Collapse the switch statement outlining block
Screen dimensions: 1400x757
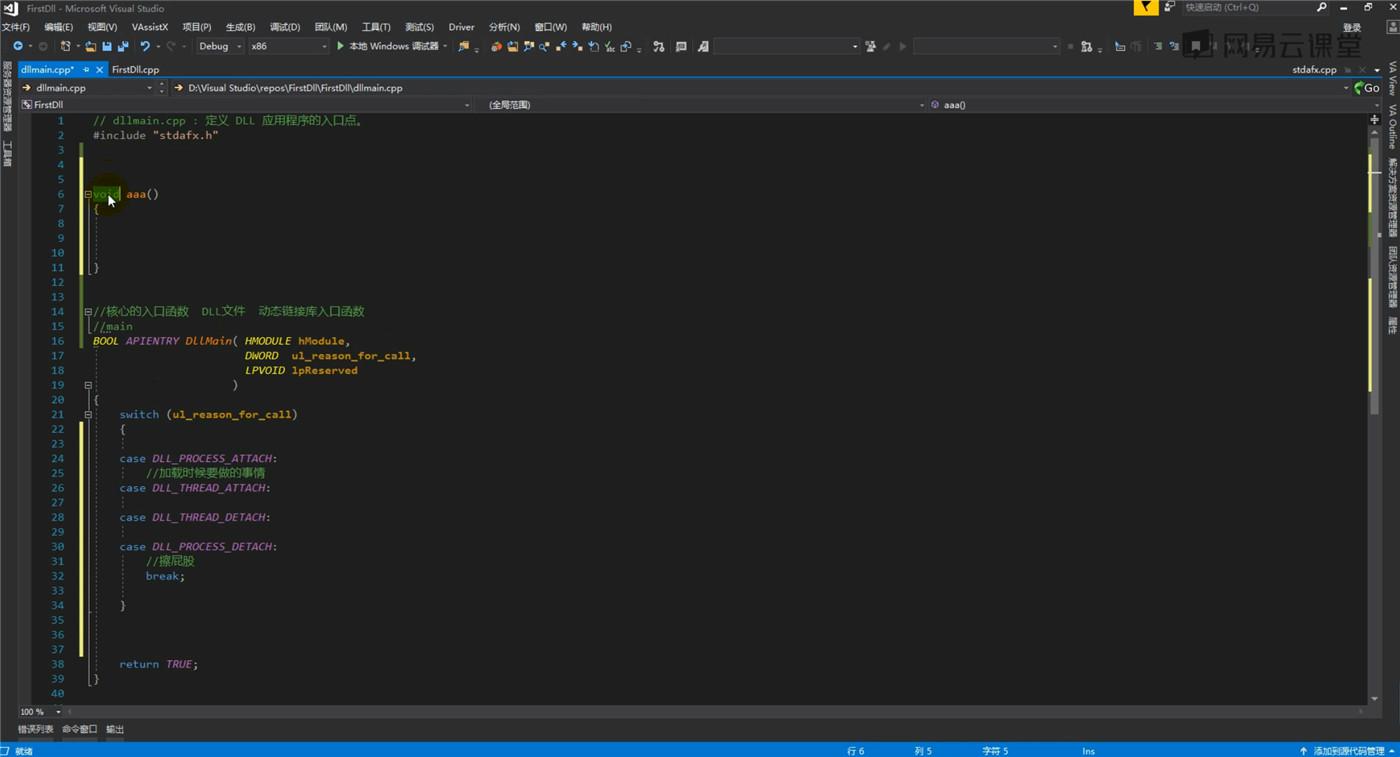[88, 414]
